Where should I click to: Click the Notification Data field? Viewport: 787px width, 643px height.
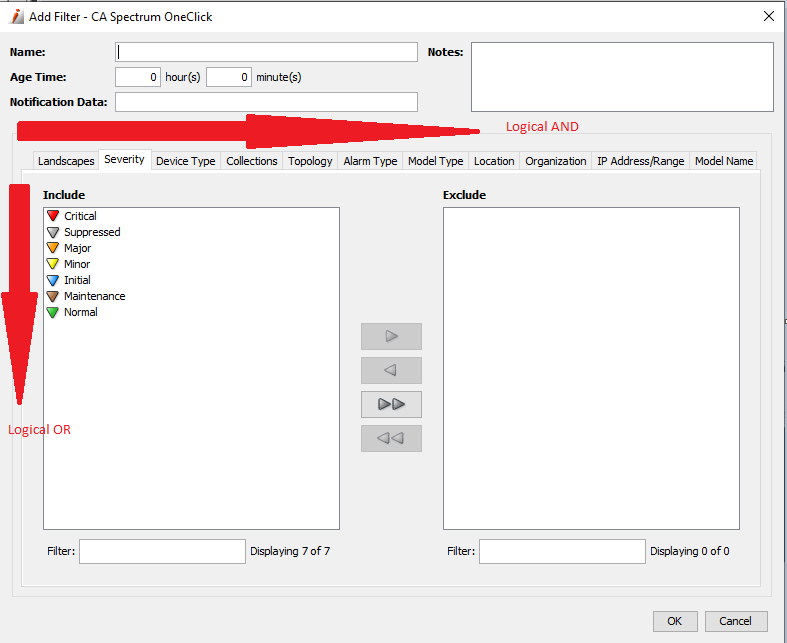267,102
